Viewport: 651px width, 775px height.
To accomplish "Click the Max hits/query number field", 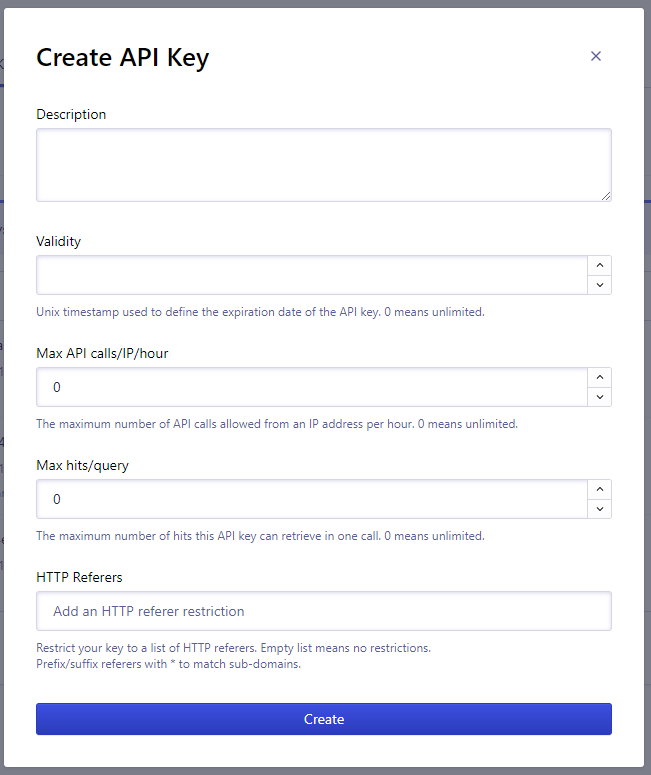I will coord(311,499).
